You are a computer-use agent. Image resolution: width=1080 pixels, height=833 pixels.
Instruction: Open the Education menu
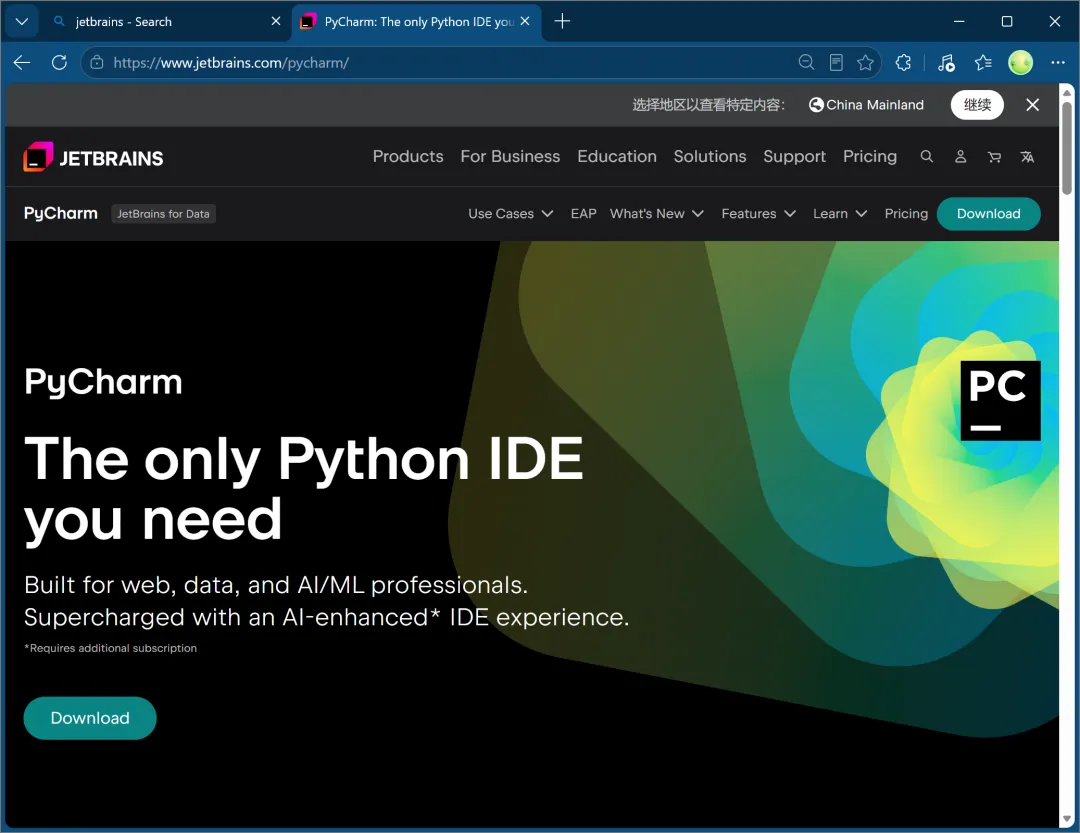(616, 156)
